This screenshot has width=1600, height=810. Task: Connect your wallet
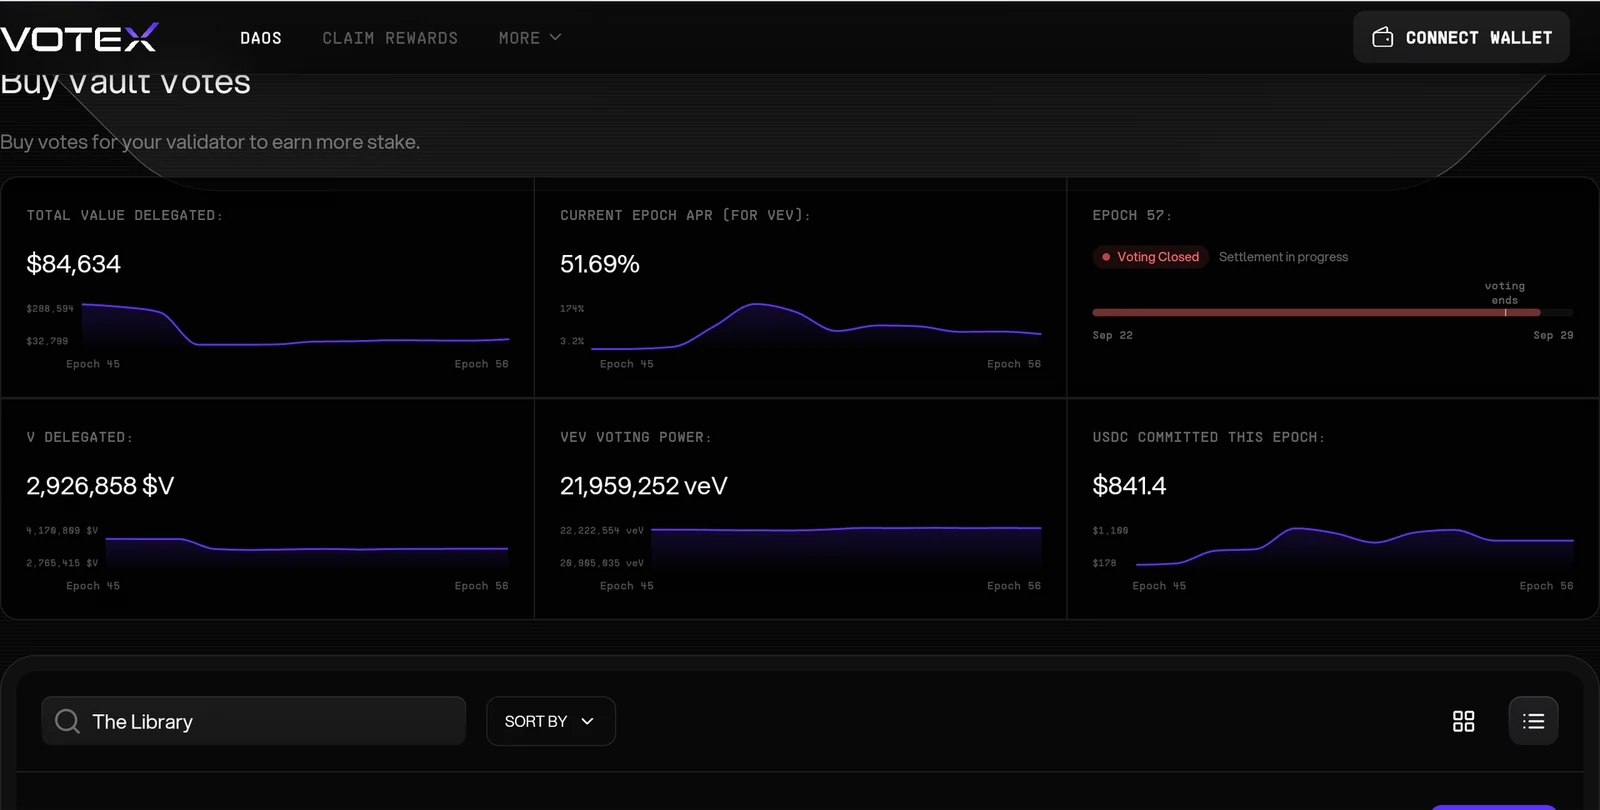(1461, 37)
